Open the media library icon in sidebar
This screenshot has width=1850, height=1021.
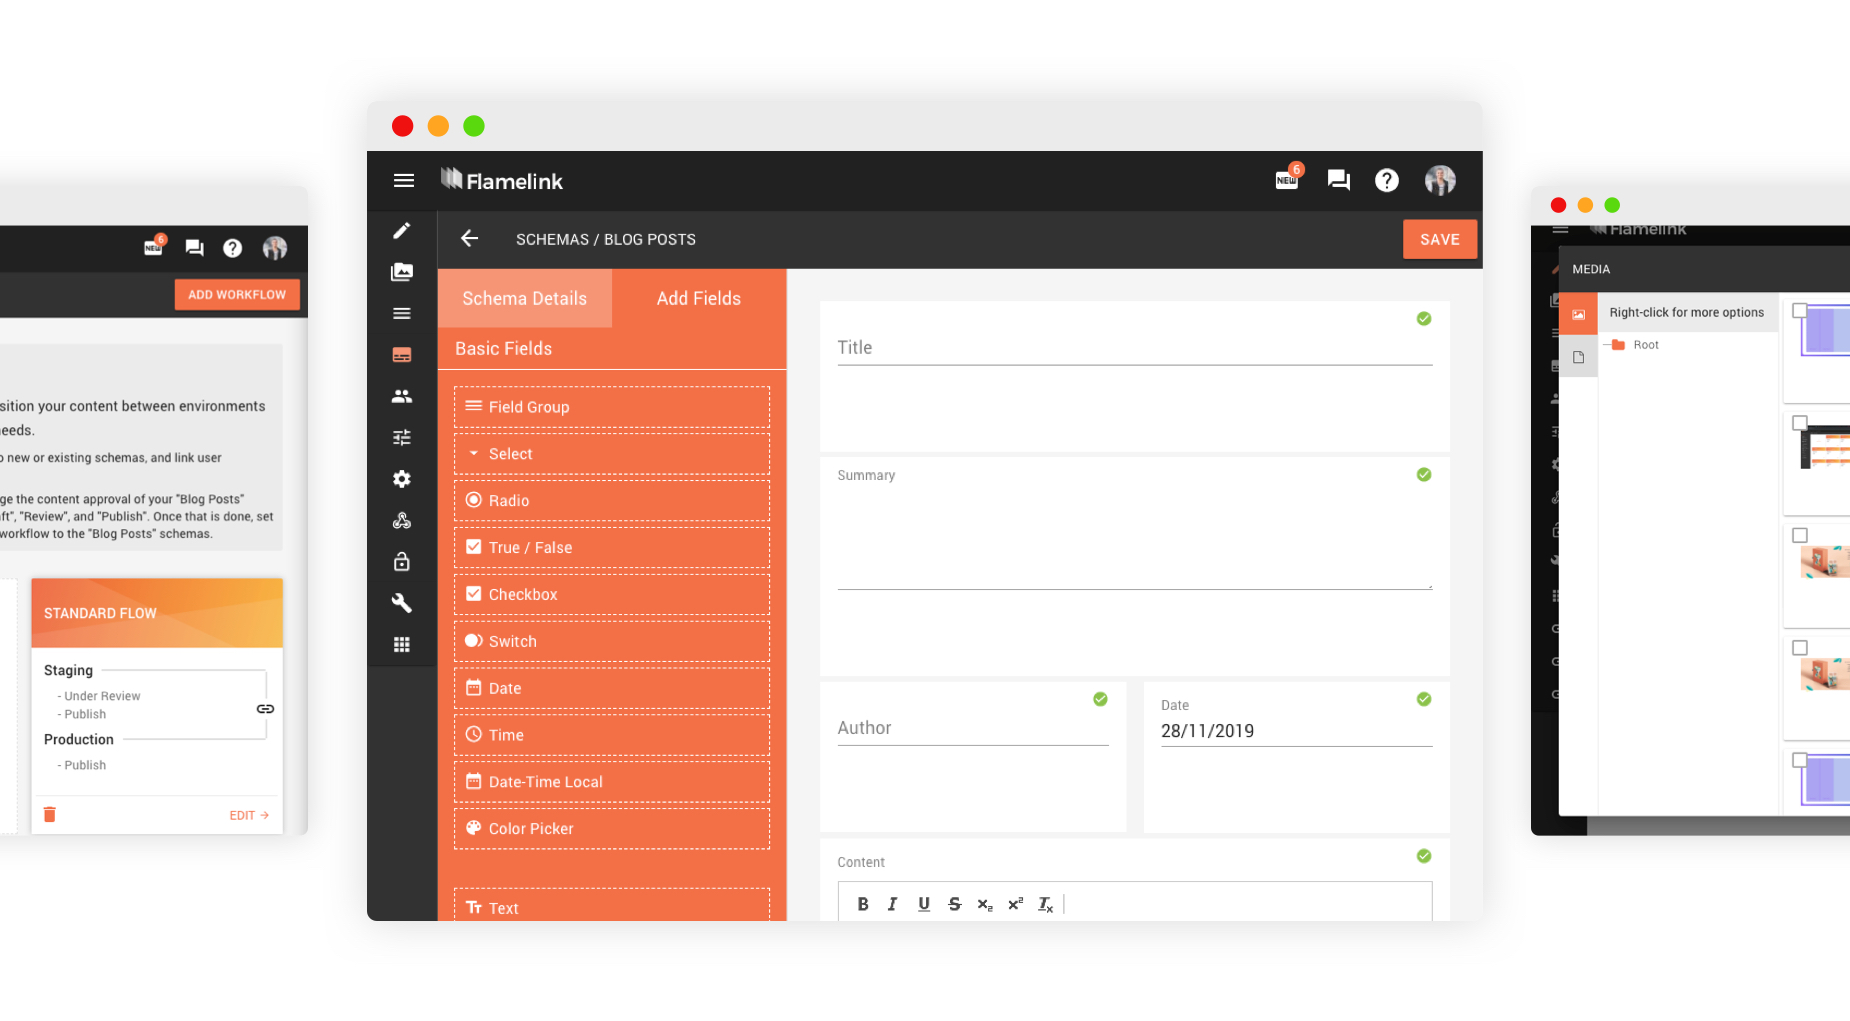tap(402, 272)
